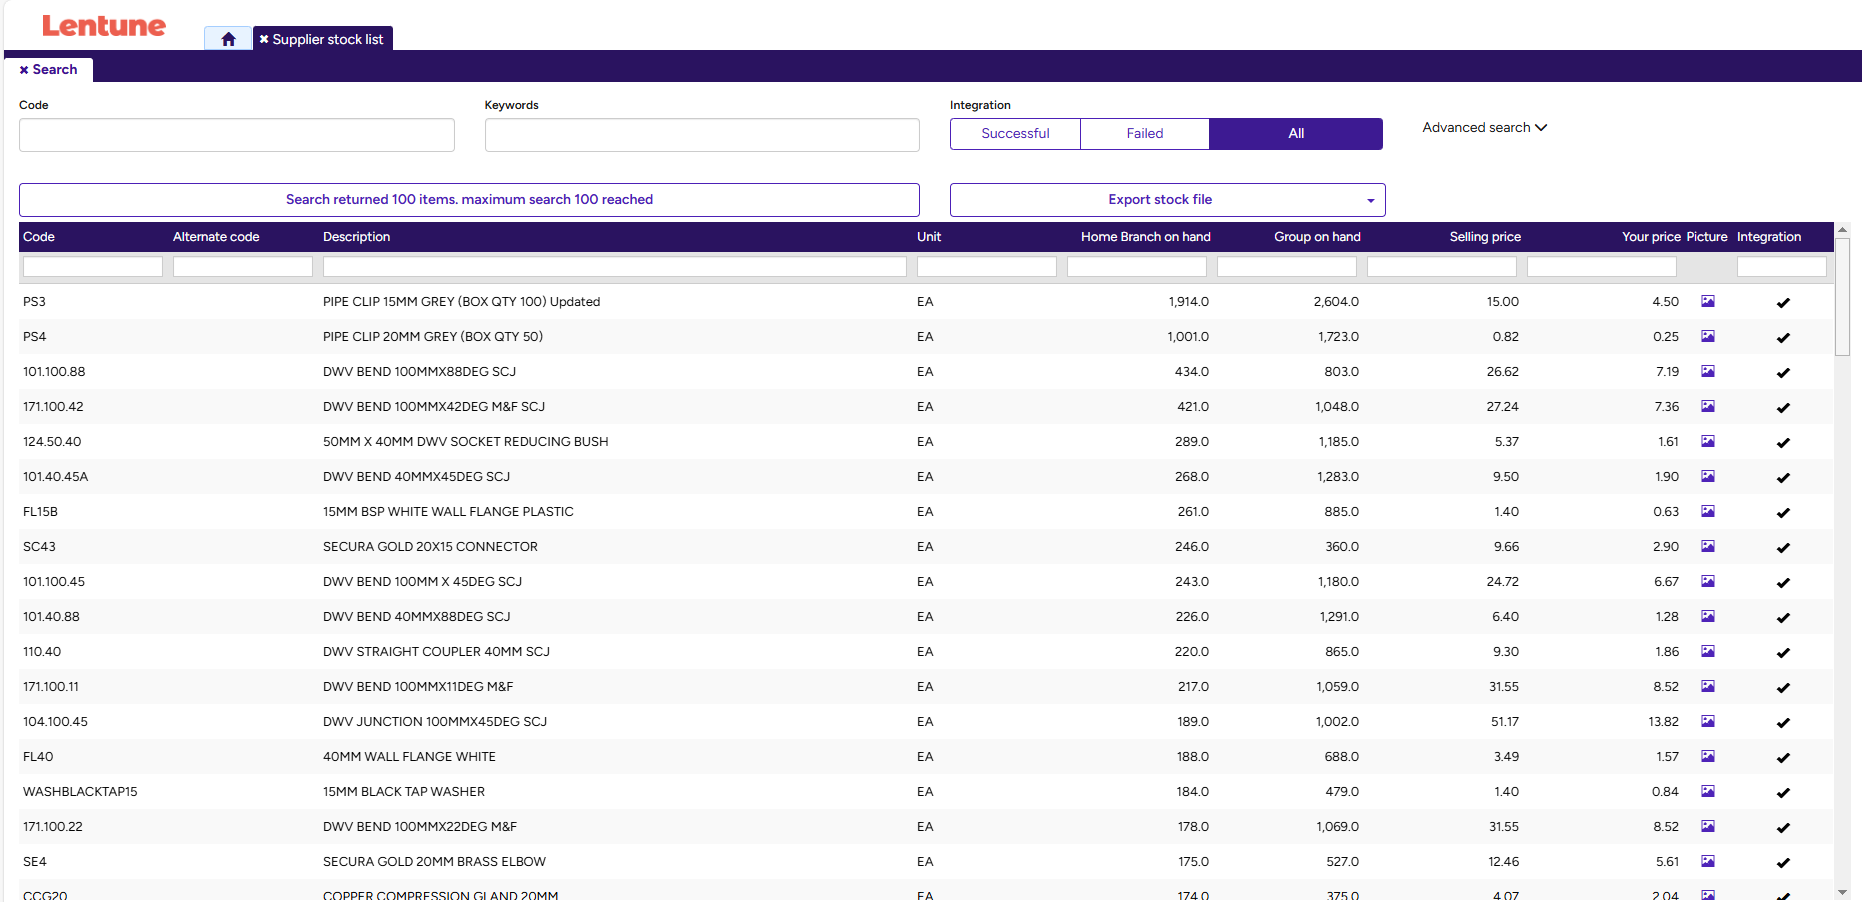View picture for item 171.100.22
1862x902 pixels.
pos(1708,826)
